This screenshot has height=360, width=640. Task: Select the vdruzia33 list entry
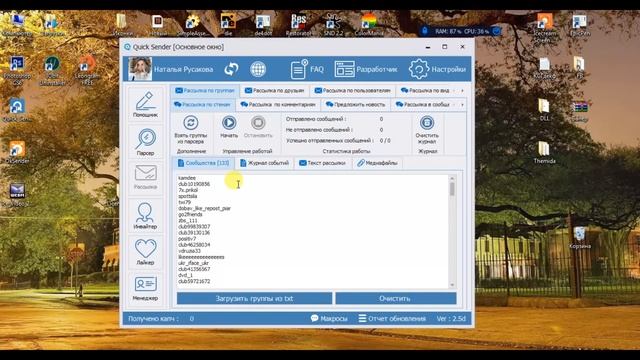point(189,251)
